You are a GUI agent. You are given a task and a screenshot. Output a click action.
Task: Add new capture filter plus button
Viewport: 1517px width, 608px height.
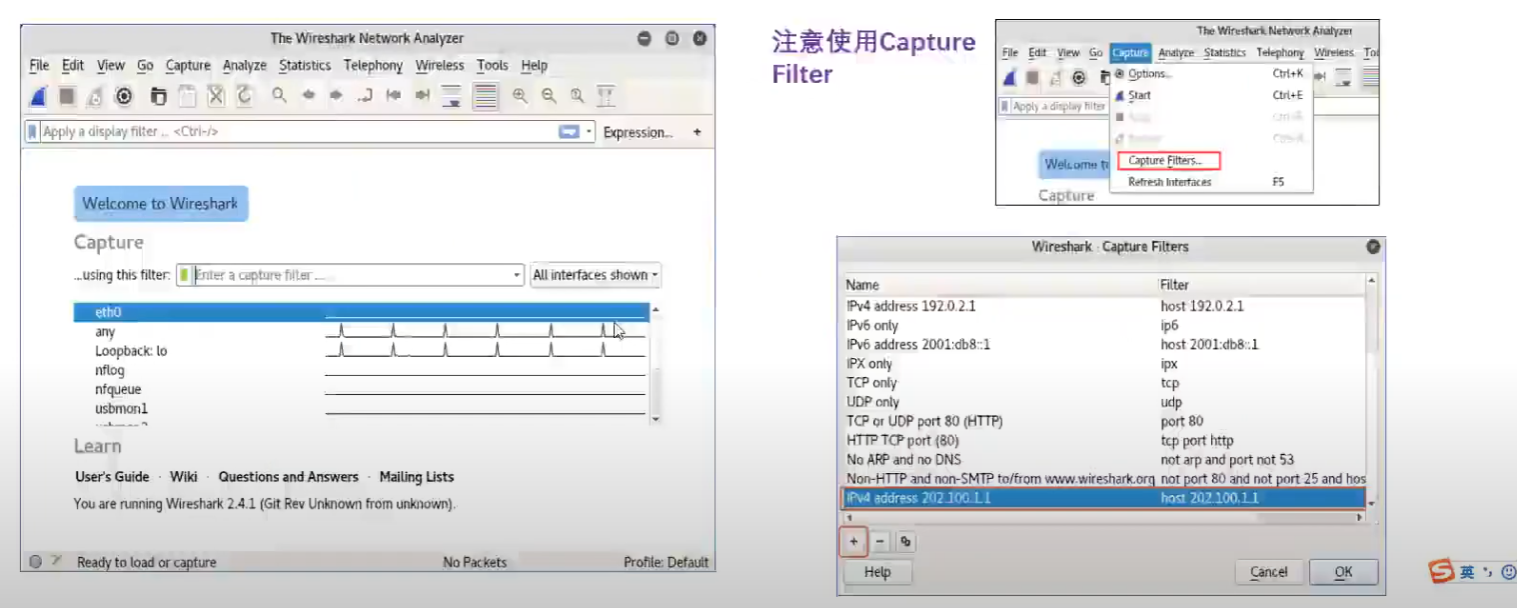[x=853, y=542]
